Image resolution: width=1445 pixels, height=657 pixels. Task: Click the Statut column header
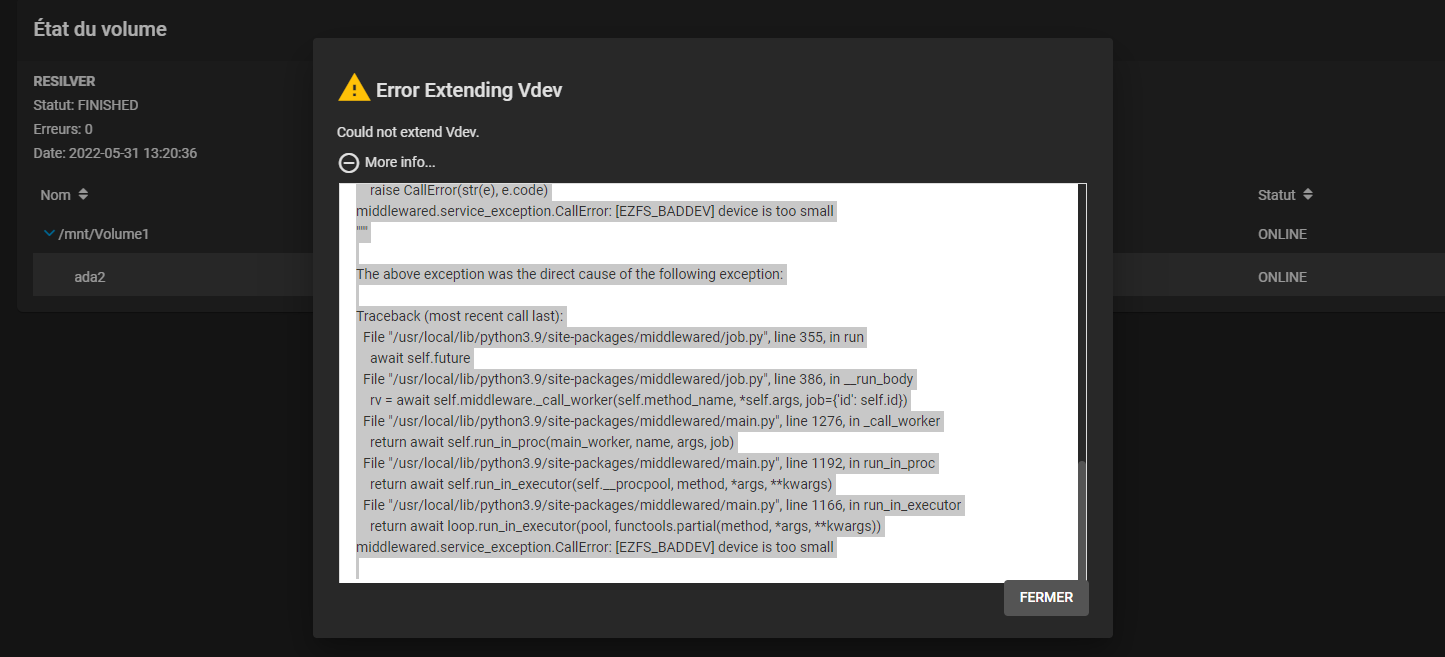(x=1276, y=195)
